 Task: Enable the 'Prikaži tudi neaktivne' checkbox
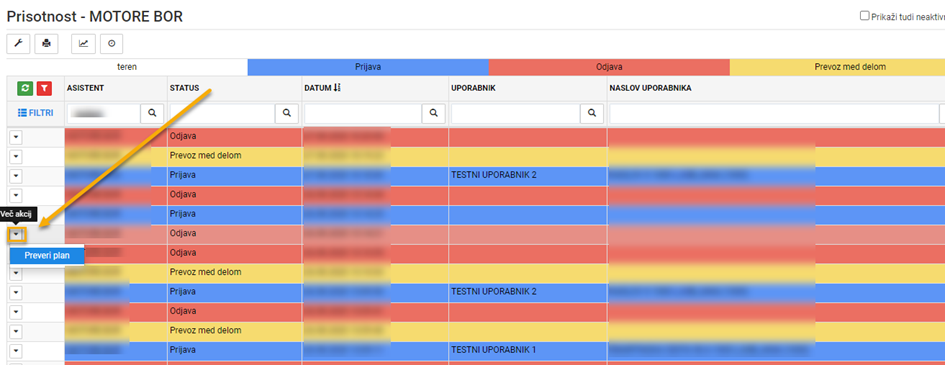[x=864, y=16]
